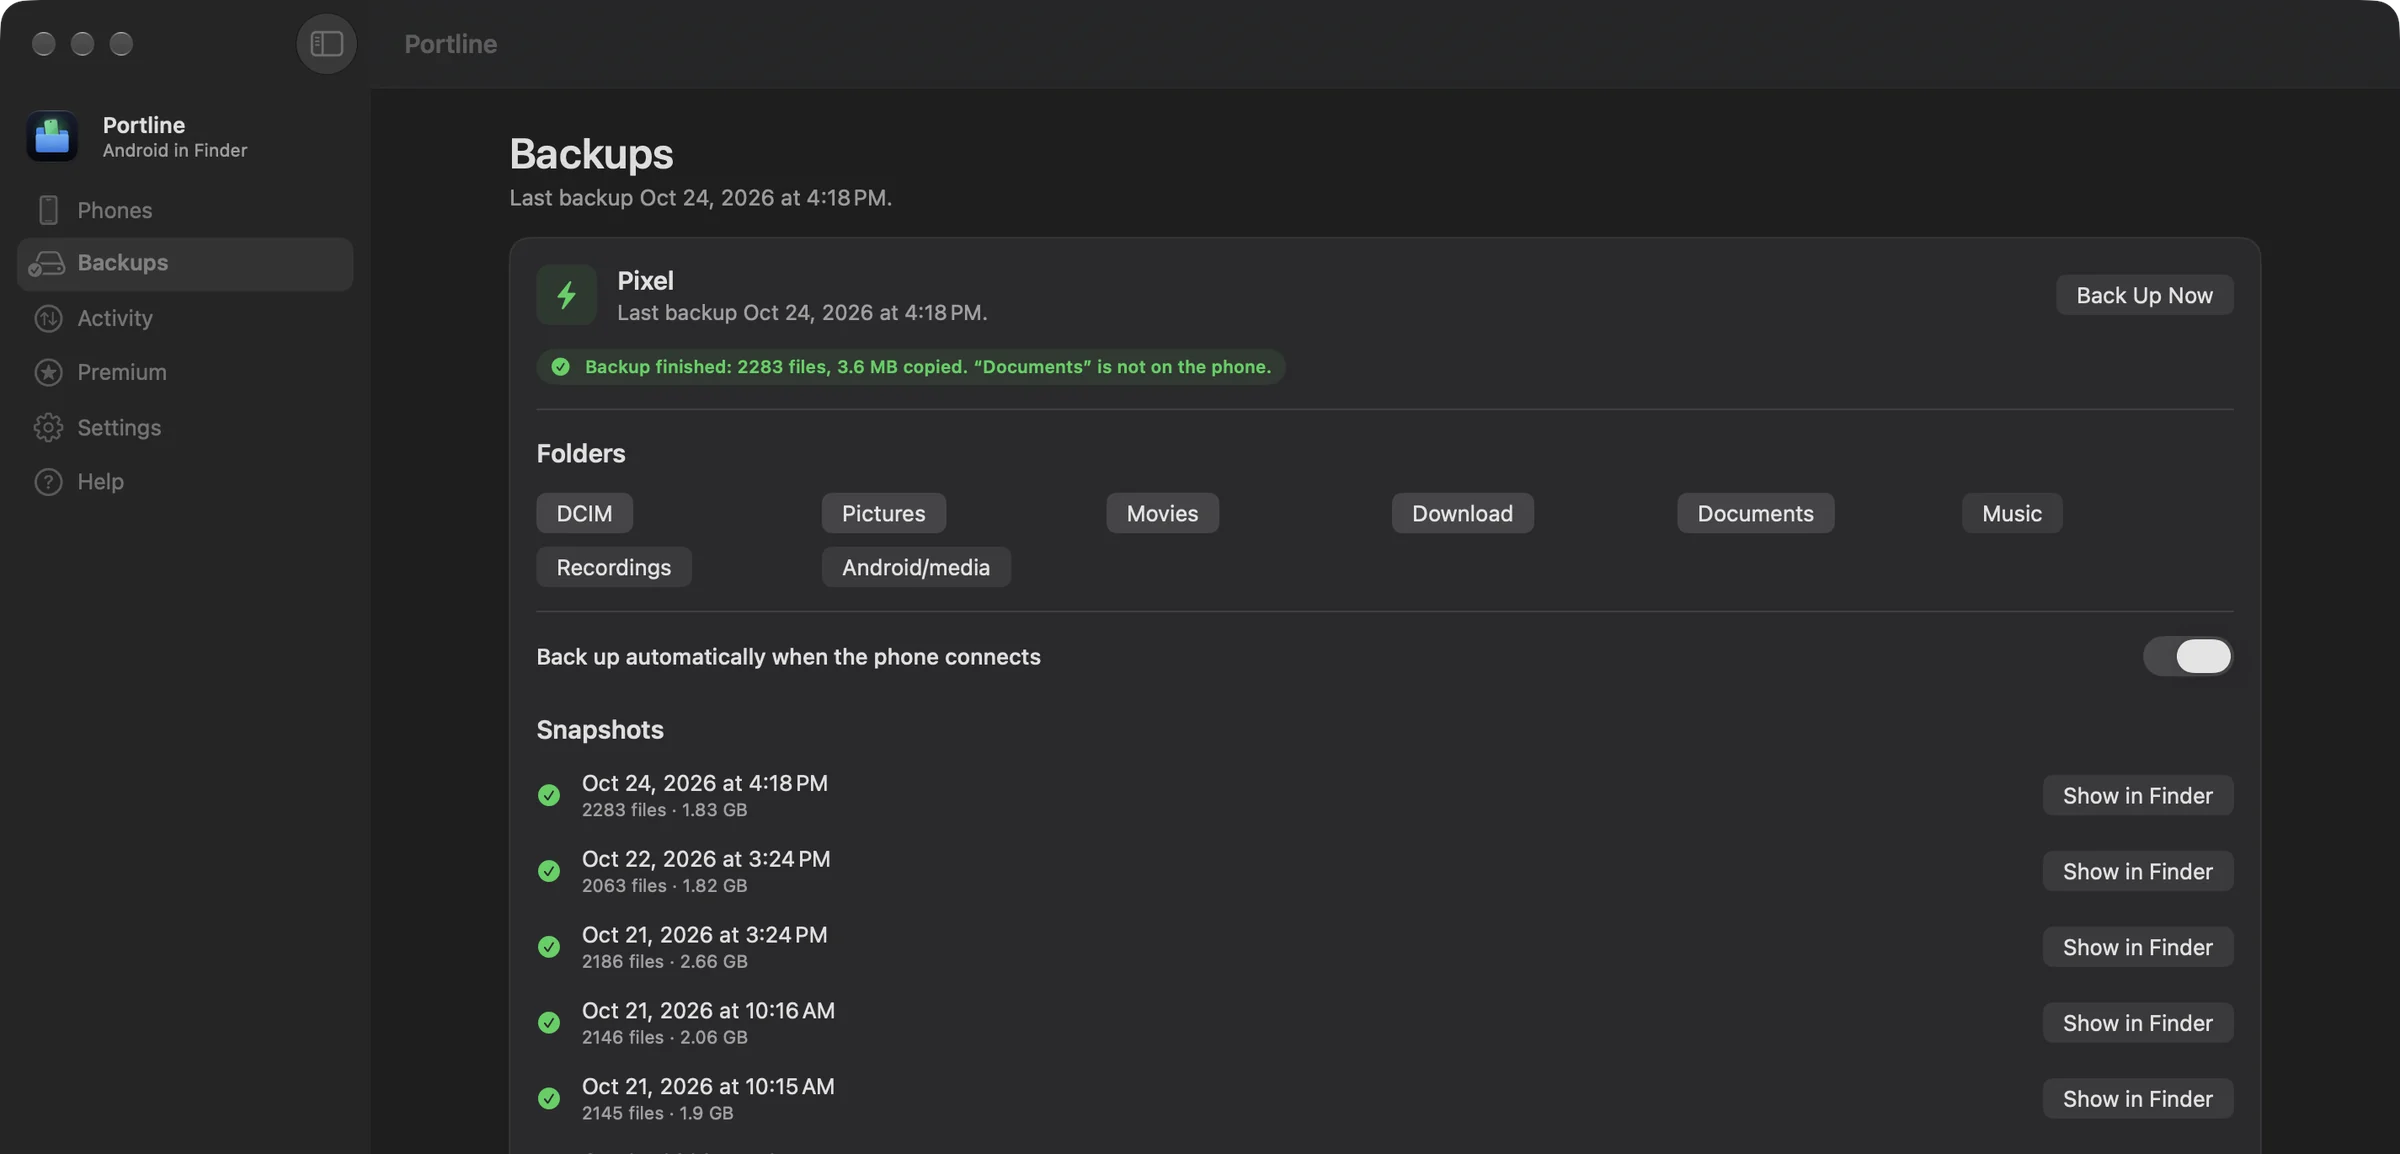2400x1154 pixels.
Task: Open the Phones section
Action: (185, 210)
